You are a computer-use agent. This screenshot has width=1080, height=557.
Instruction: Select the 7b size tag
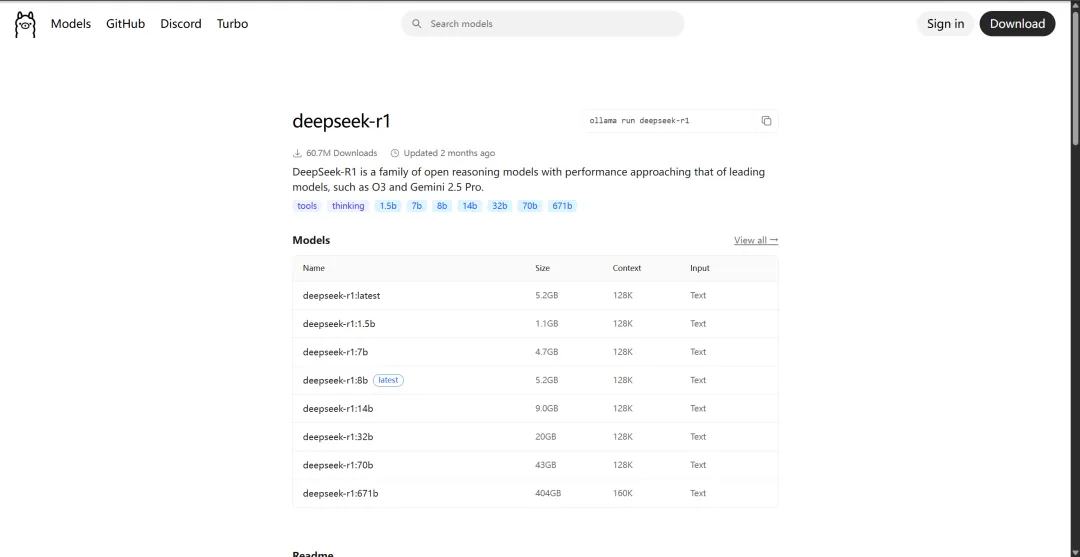pos(417,206)
